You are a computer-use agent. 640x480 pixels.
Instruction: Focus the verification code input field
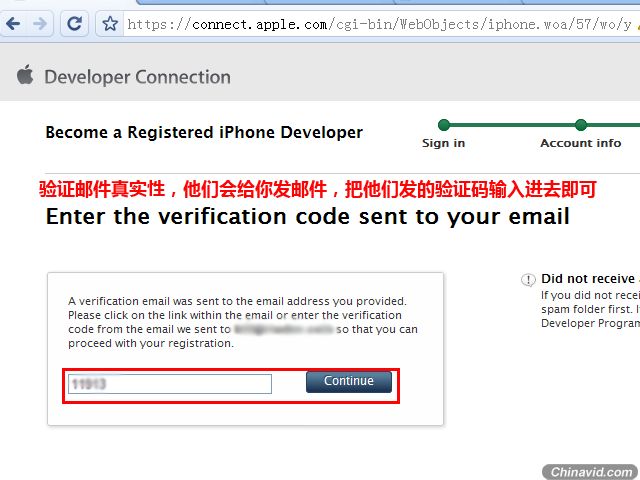[170, 384]
